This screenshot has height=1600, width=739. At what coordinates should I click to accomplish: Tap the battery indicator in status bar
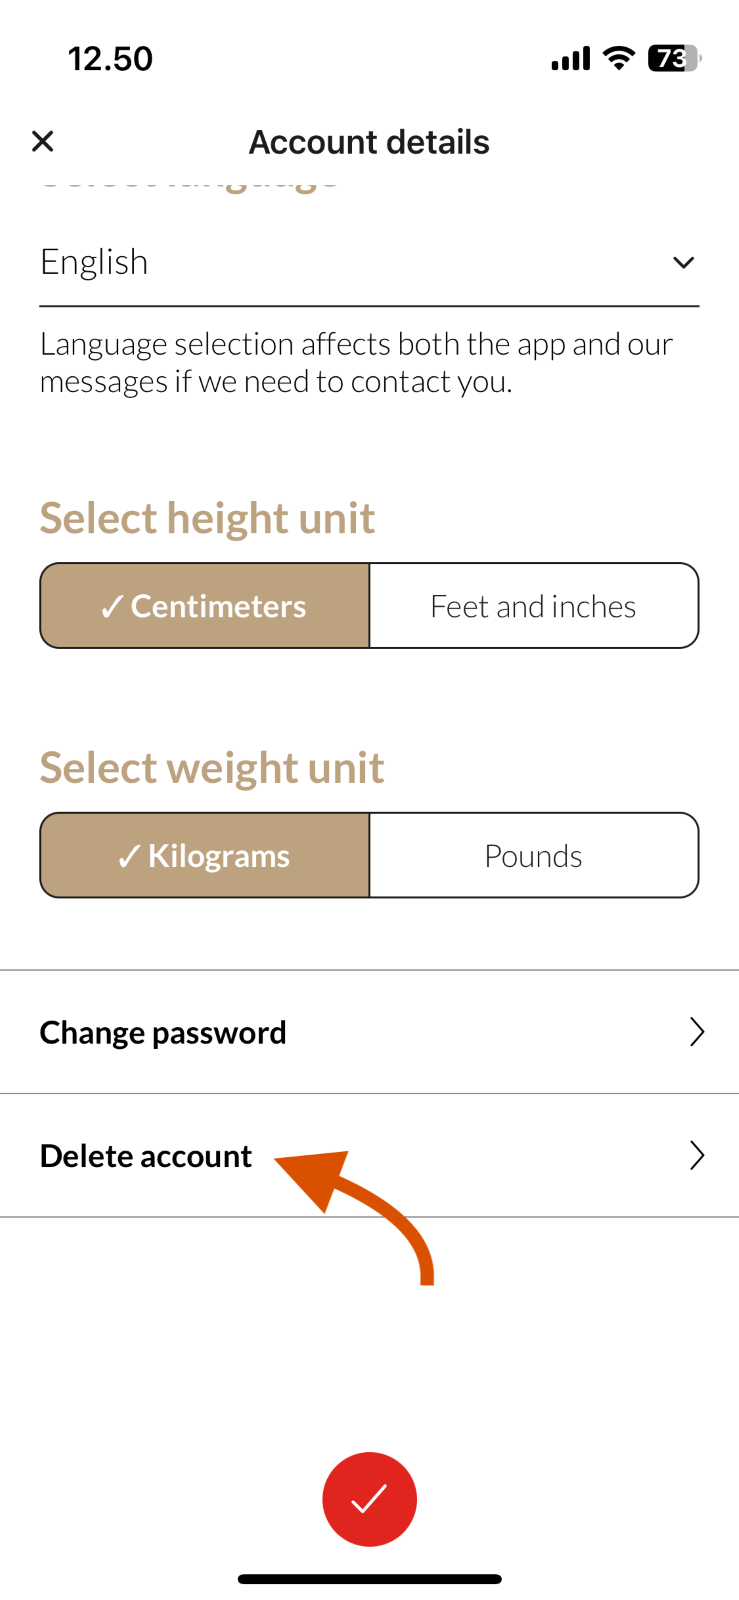click(x=675, y=59)
